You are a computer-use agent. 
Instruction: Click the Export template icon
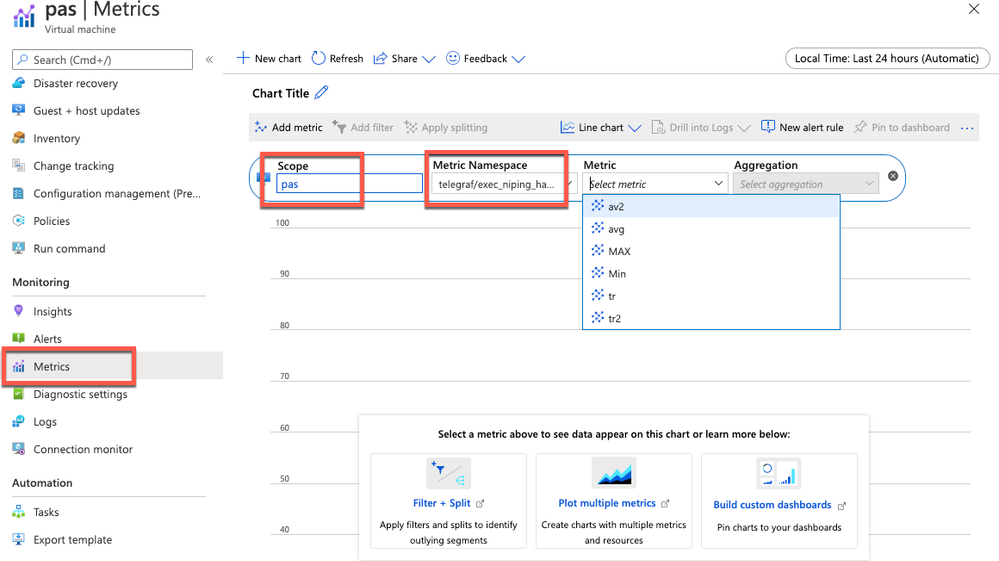(19, 539)
